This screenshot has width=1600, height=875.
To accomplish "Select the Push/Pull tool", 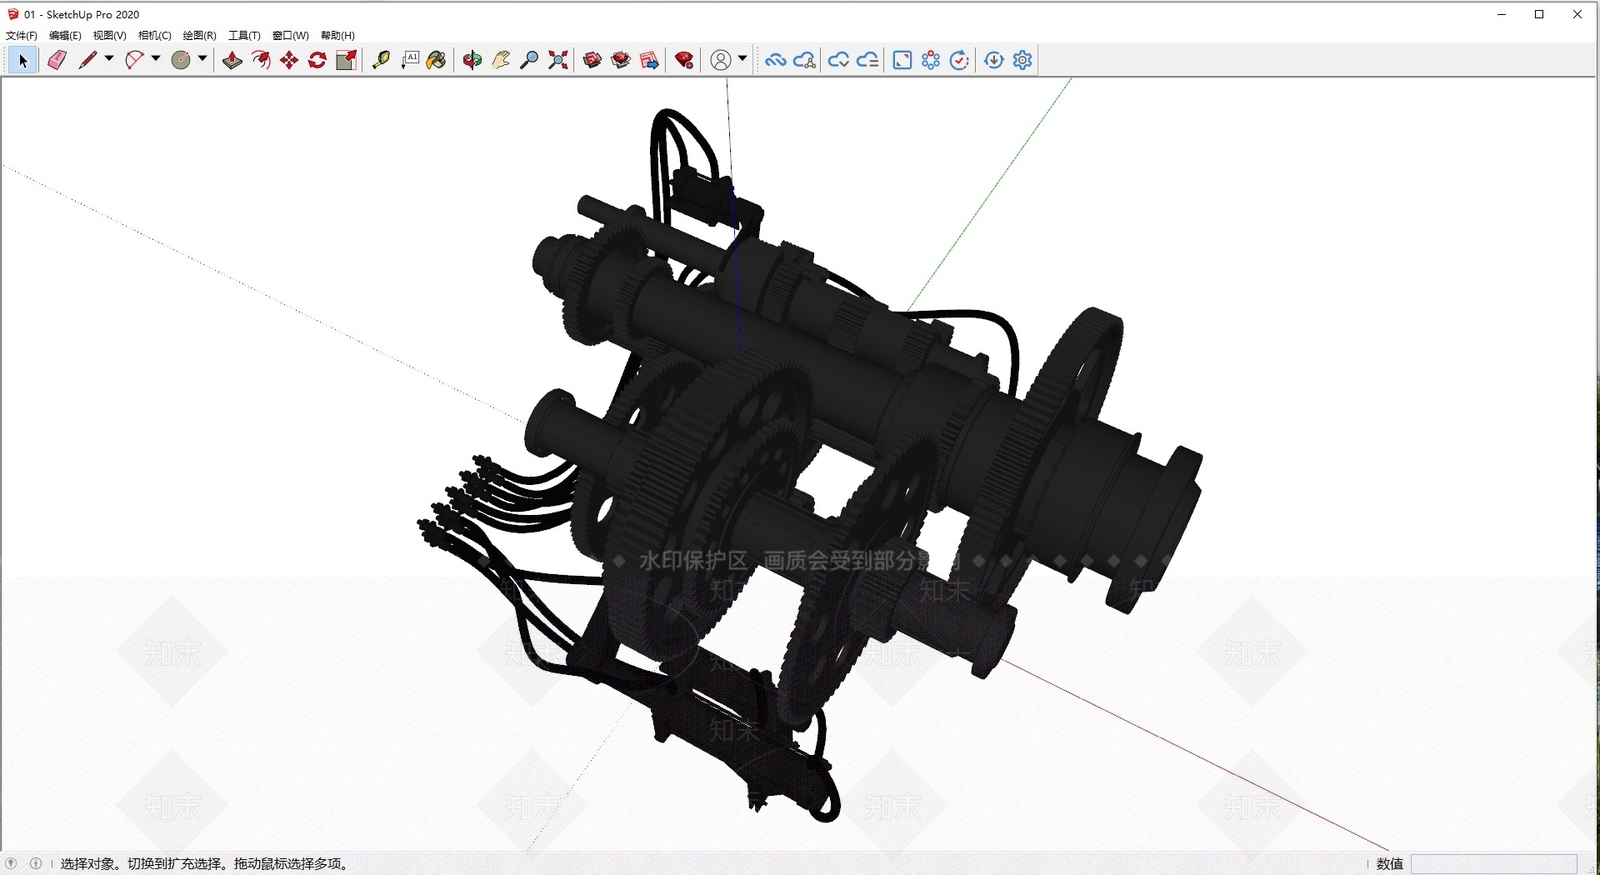I will point(232,60).
